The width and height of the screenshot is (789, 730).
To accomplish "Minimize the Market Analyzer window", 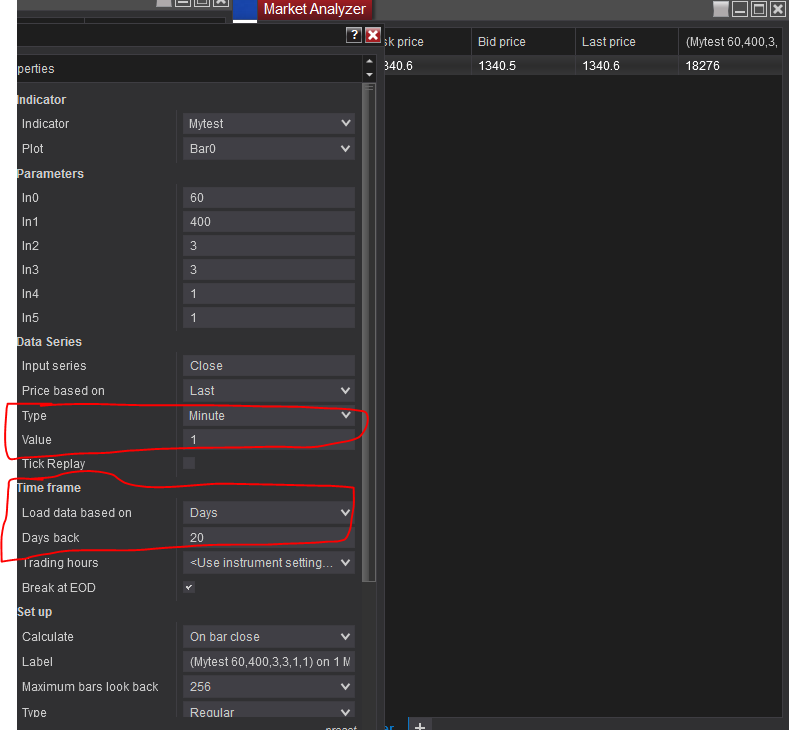I will [x=740, y=9].
